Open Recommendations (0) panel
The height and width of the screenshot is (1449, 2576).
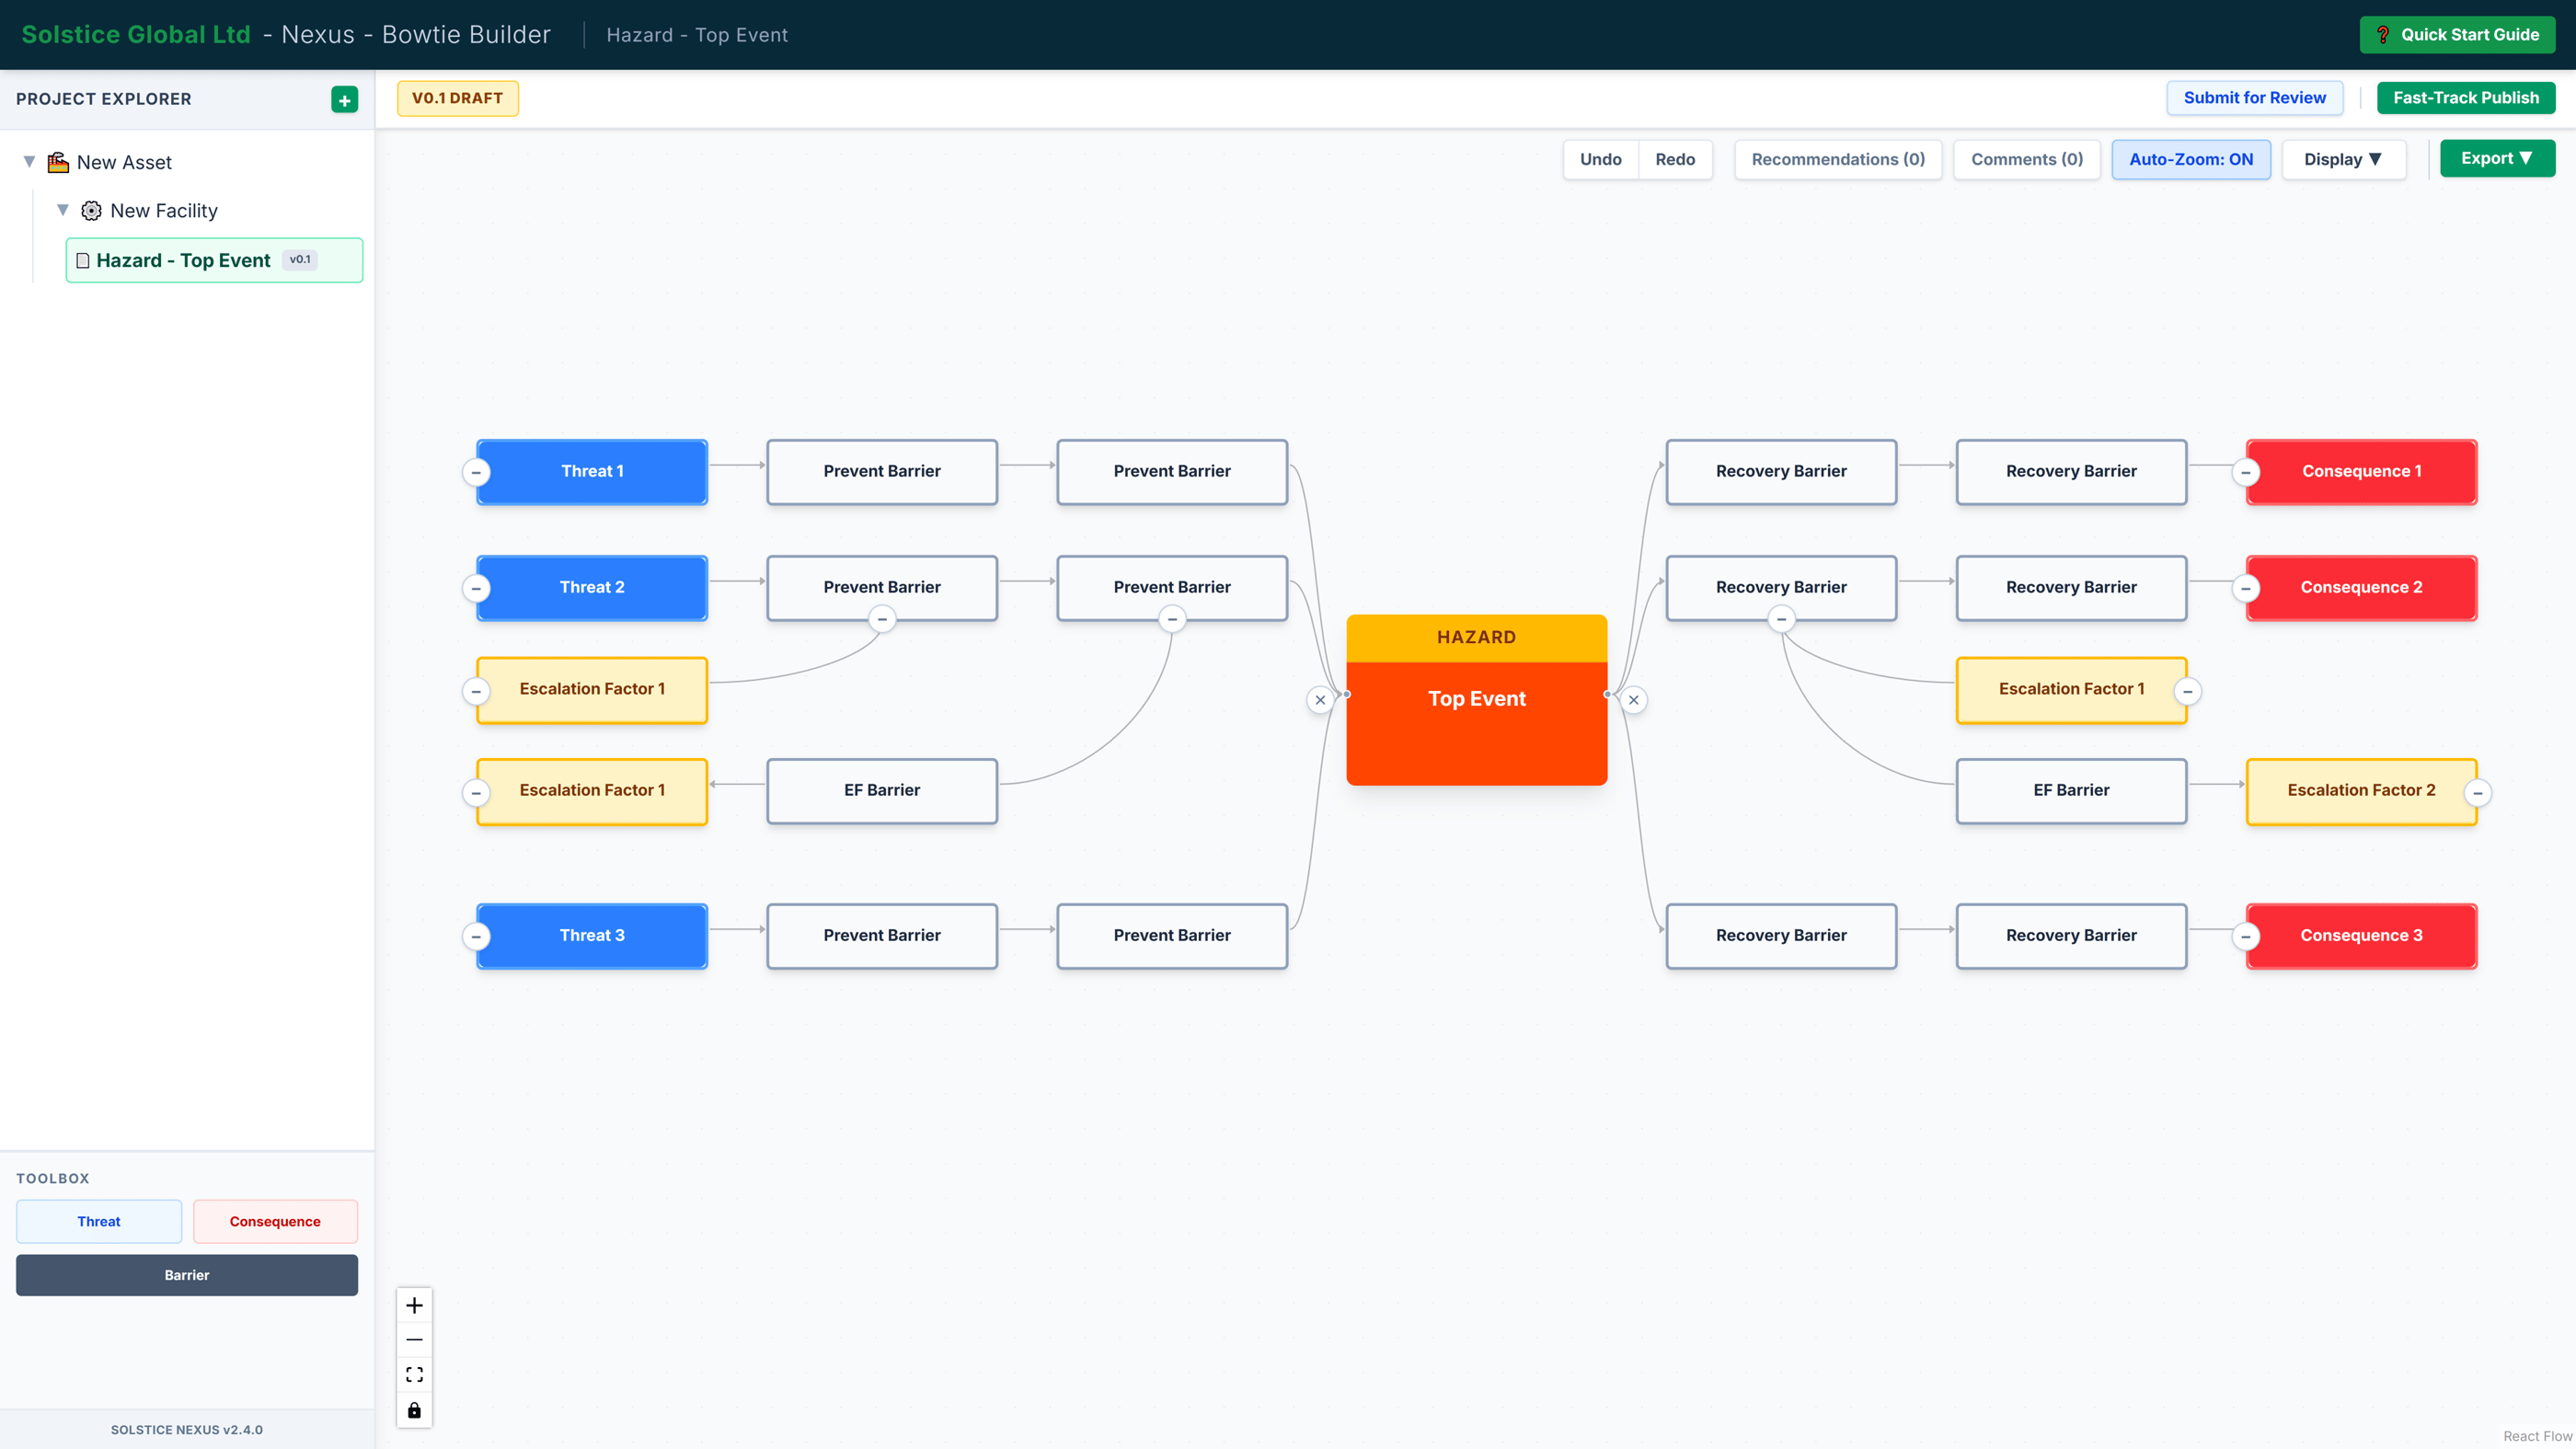1837,159
